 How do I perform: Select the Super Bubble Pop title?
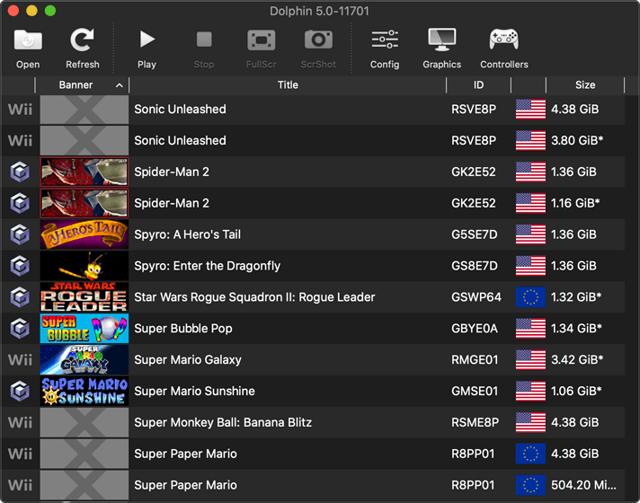point(183,329)
